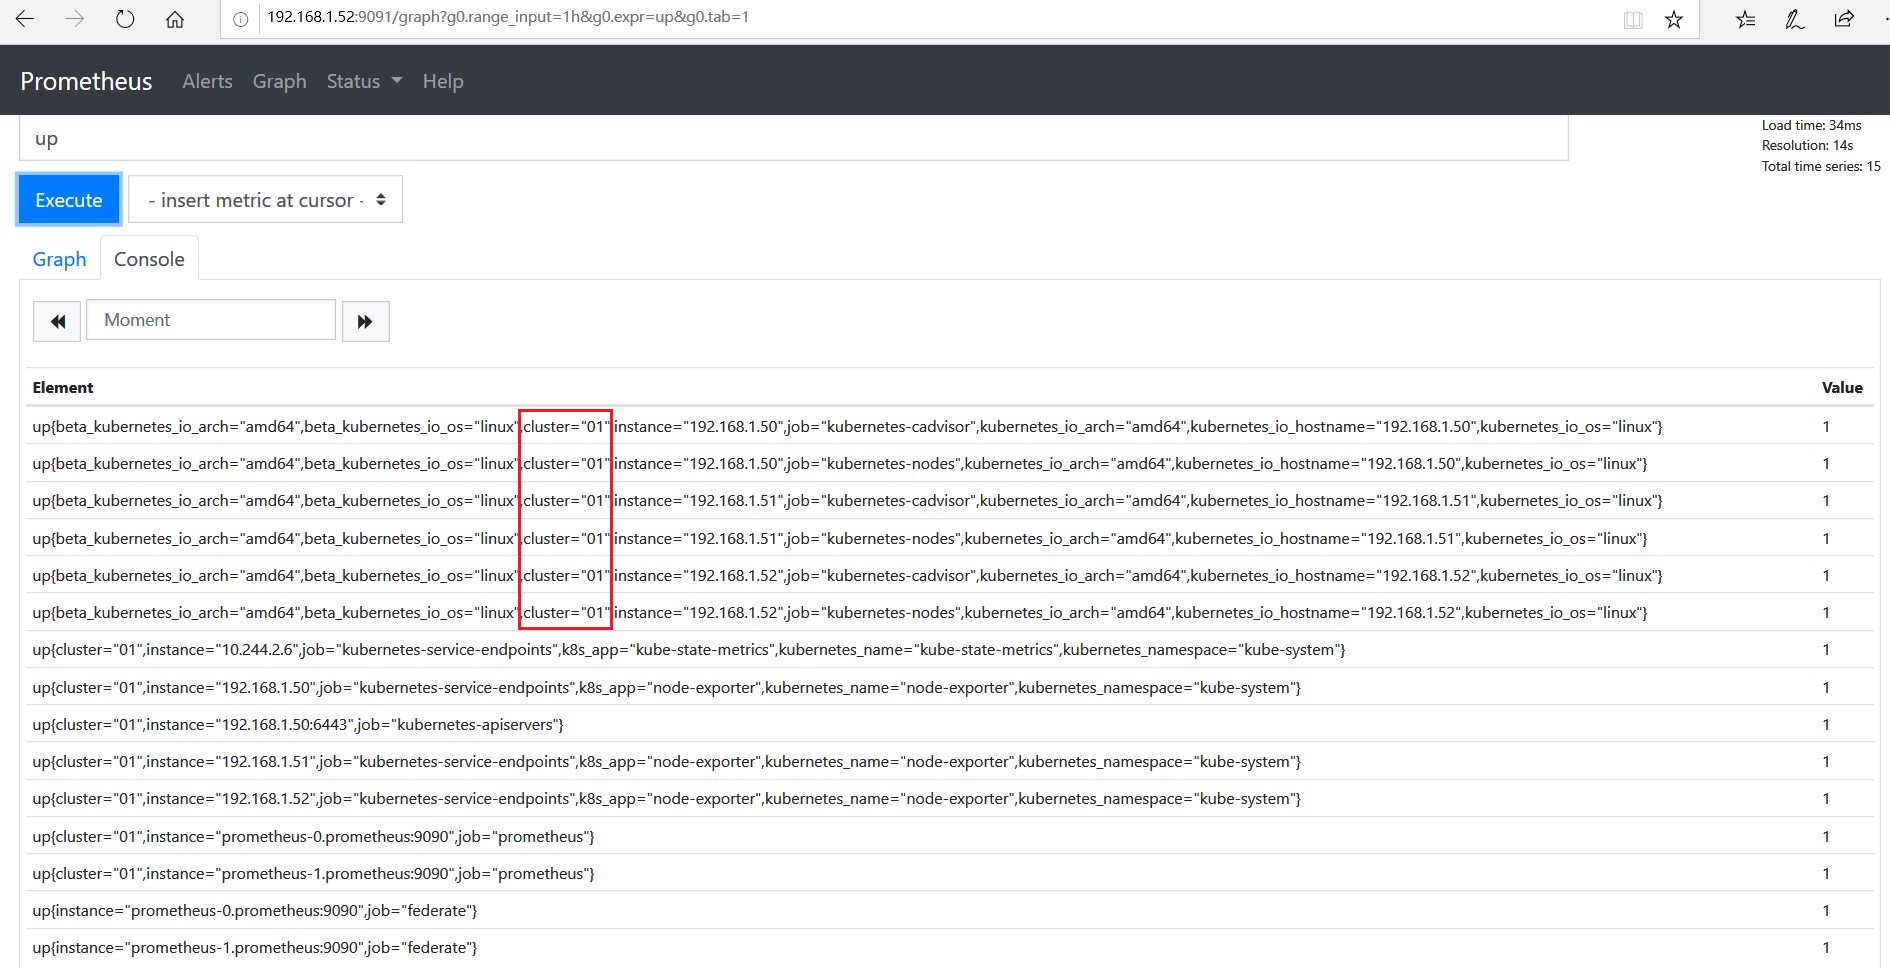Click the Resolution: 14s text
Image resolution: width=1890 pixels, height=968 pixels.
[1807, 145]
